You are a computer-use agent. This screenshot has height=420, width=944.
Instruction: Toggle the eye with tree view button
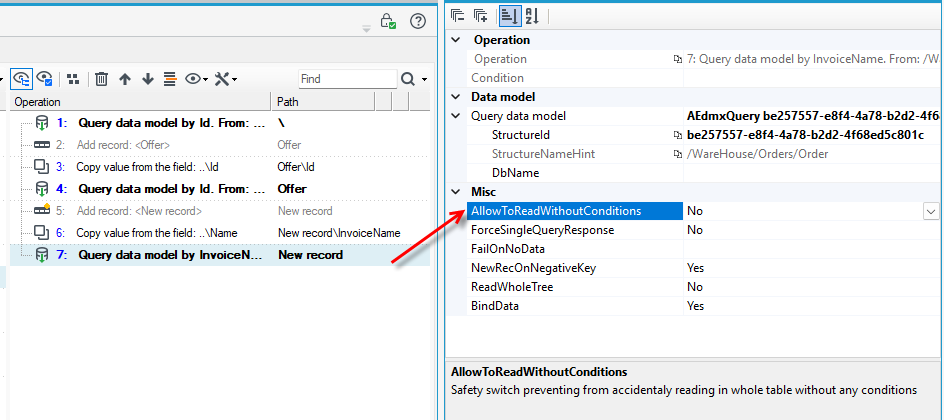click(x=20, y=78)
